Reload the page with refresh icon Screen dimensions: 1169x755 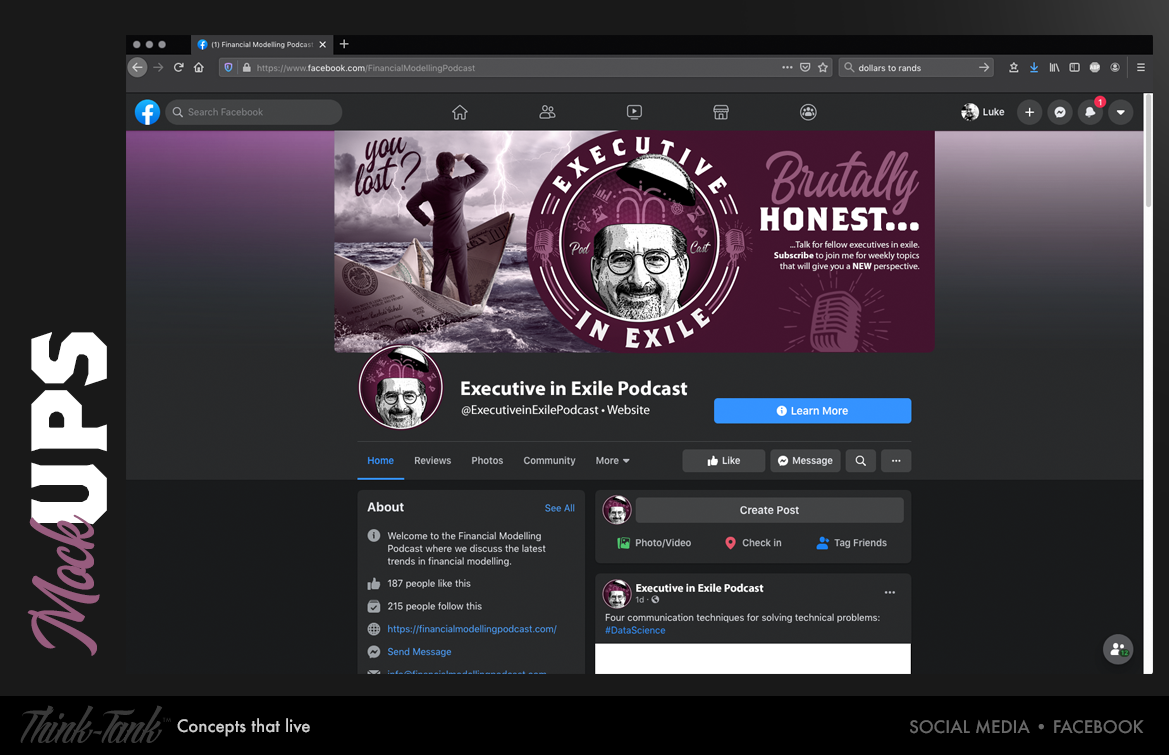(178, 68)
